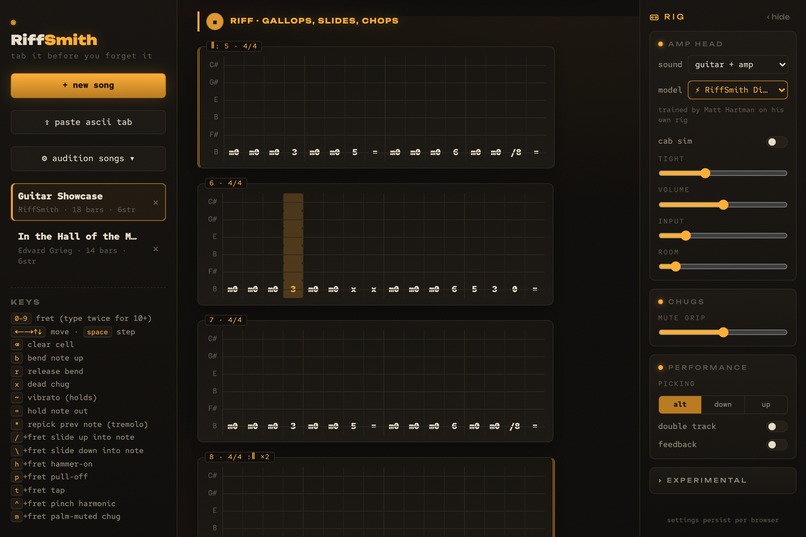Click the 0-9 fret key badge
The image size is (806, 537).
point(21,318)
